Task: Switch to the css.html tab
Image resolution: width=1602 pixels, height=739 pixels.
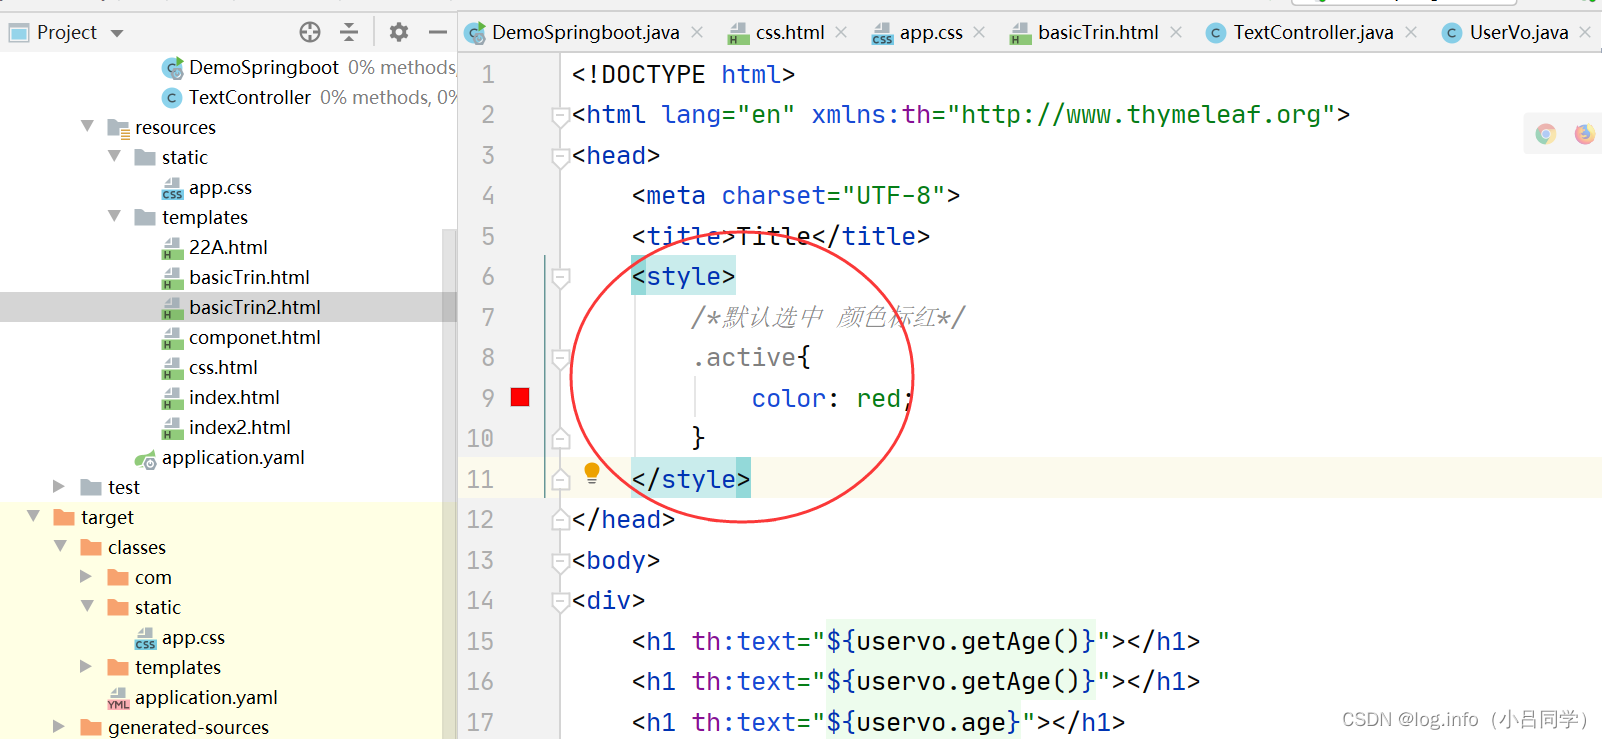Action: (x=790, y=33)
